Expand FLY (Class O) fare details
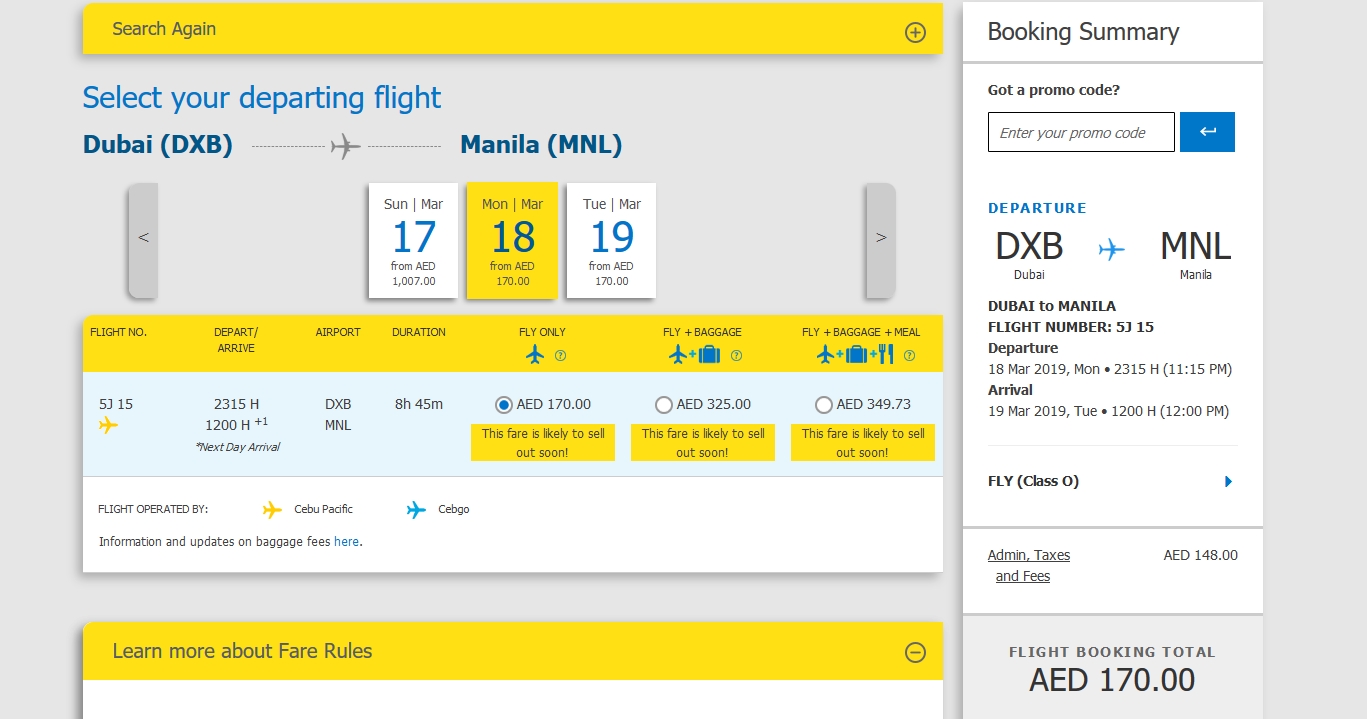 (x=1228, y=482)
